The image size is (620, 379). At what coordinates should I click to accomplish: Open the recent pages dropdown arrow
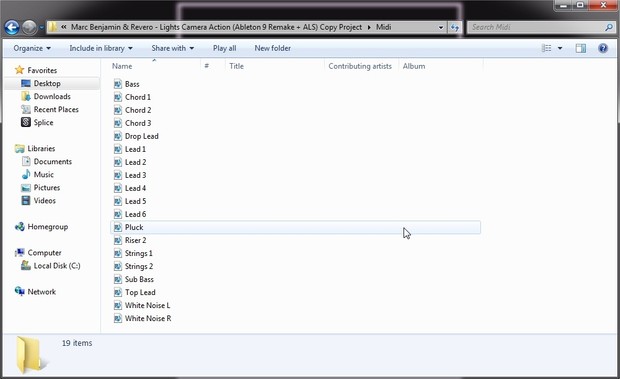point(42,28)
